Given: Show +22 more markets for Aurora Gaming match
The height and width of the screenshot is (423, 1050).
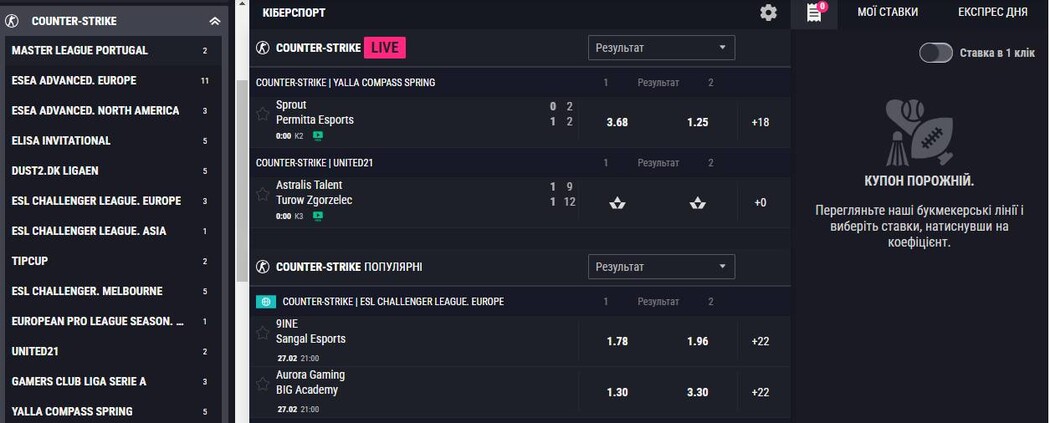Looking at the screenshot, I should click(760, 392).
